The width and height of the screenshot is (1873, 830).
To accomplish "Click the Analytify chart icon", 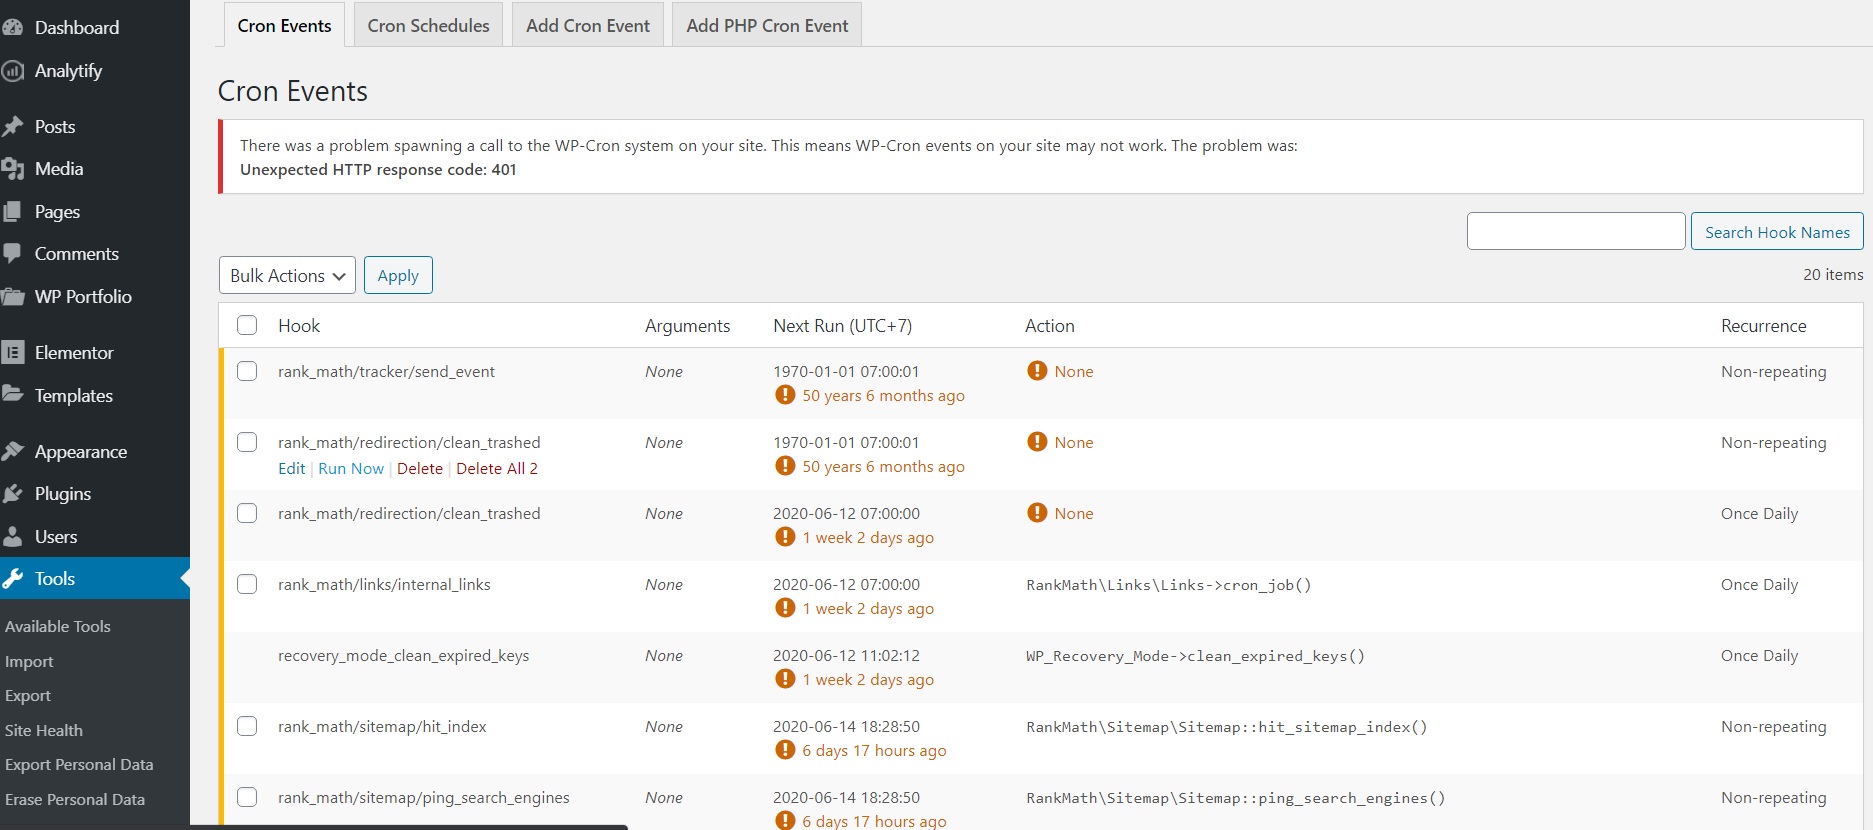I will click(x=12, y=71).
